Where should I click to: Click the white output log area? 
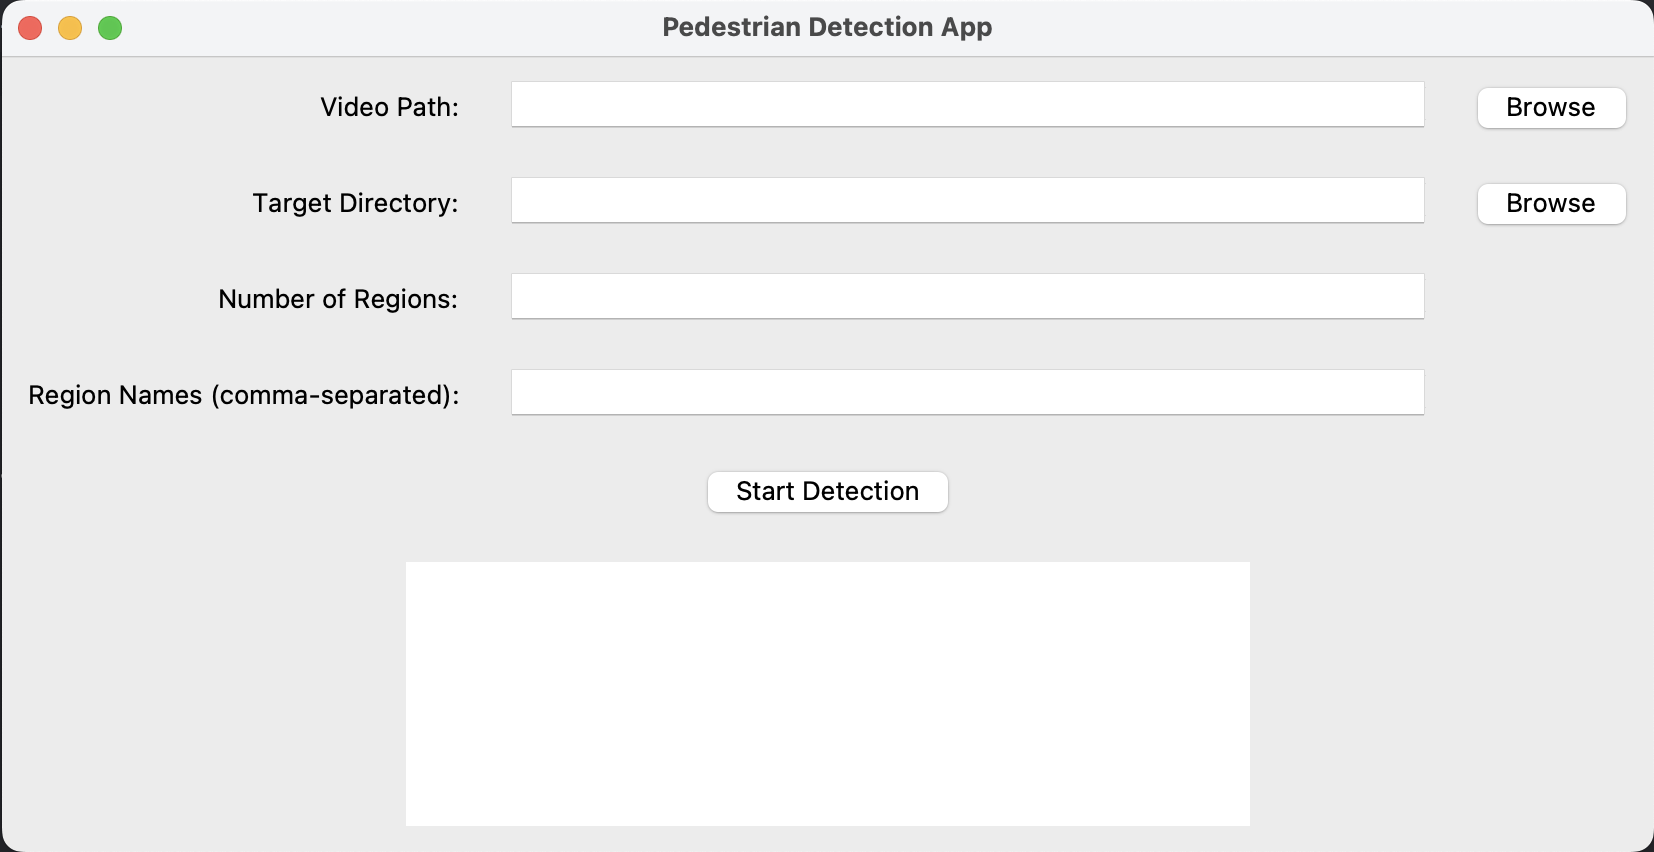coord(827,693)
